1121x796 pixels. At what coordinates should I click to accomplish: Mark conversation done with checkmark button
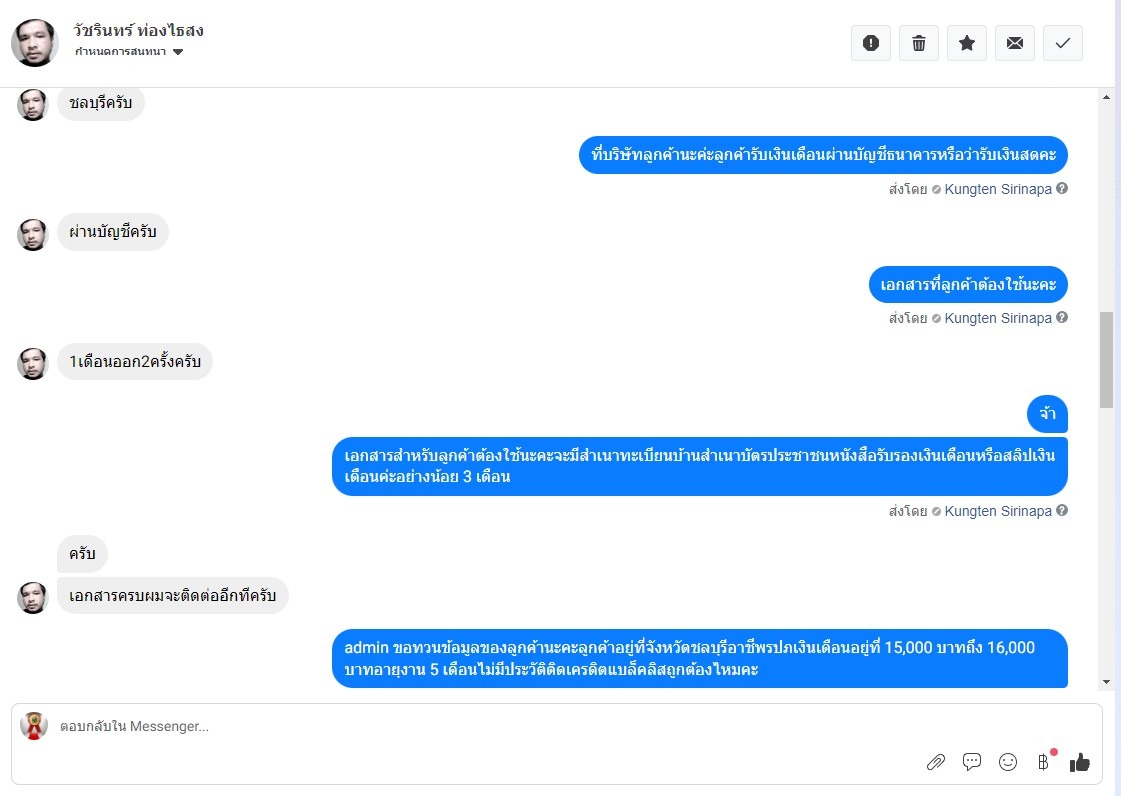click(x=1062, y=43)
